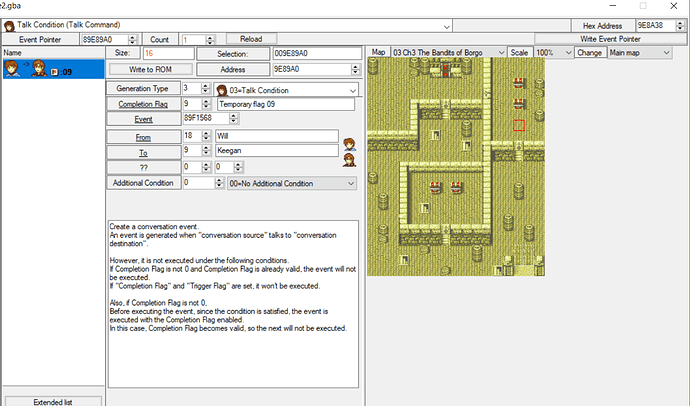690x406 pixels.
Task: Click the Reload button
Action: click(x=251, y=39)
